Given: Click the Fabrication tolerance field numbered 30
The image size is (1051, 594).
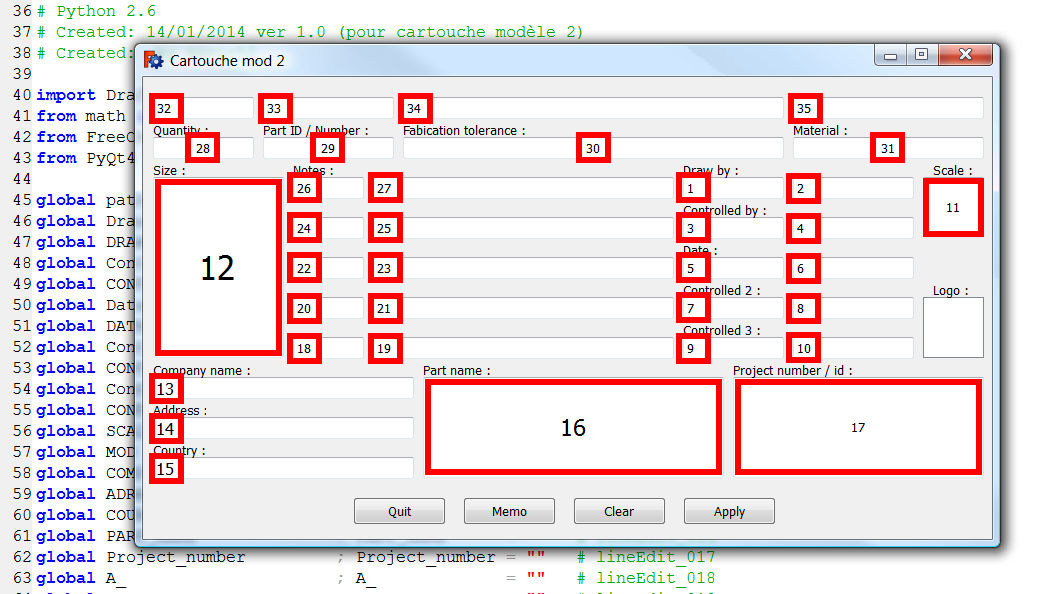Looking at the screenshot, I should 593,148.
